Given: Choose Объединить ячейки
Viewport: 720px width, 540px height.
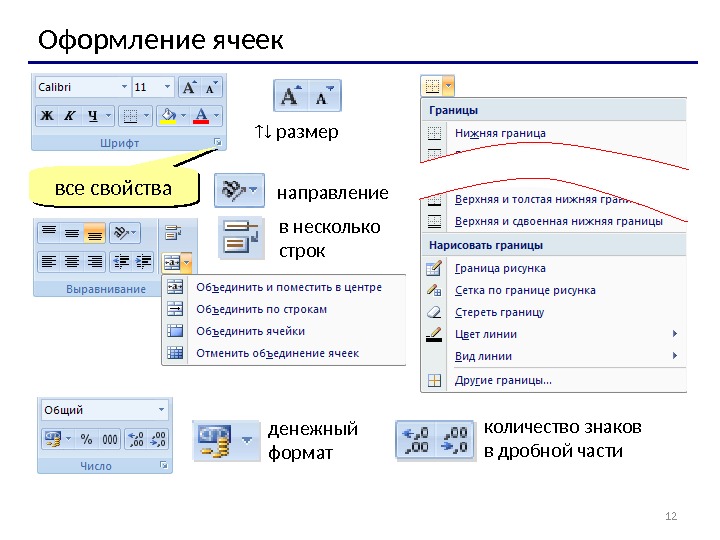Looking at the screenshot, I should pos(284,332).
